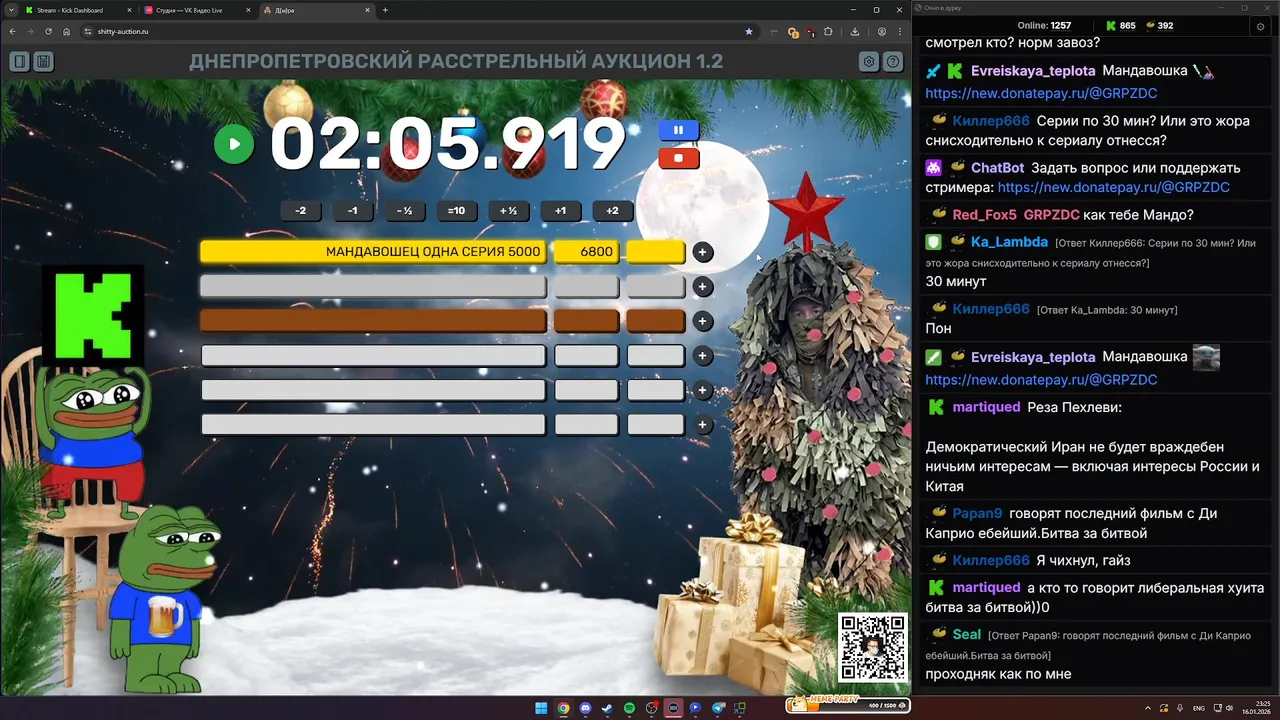Click the plus icon on the fourth lot row
The height and width of the screenshot is (720, 1280).
click(x=703, y=356)
